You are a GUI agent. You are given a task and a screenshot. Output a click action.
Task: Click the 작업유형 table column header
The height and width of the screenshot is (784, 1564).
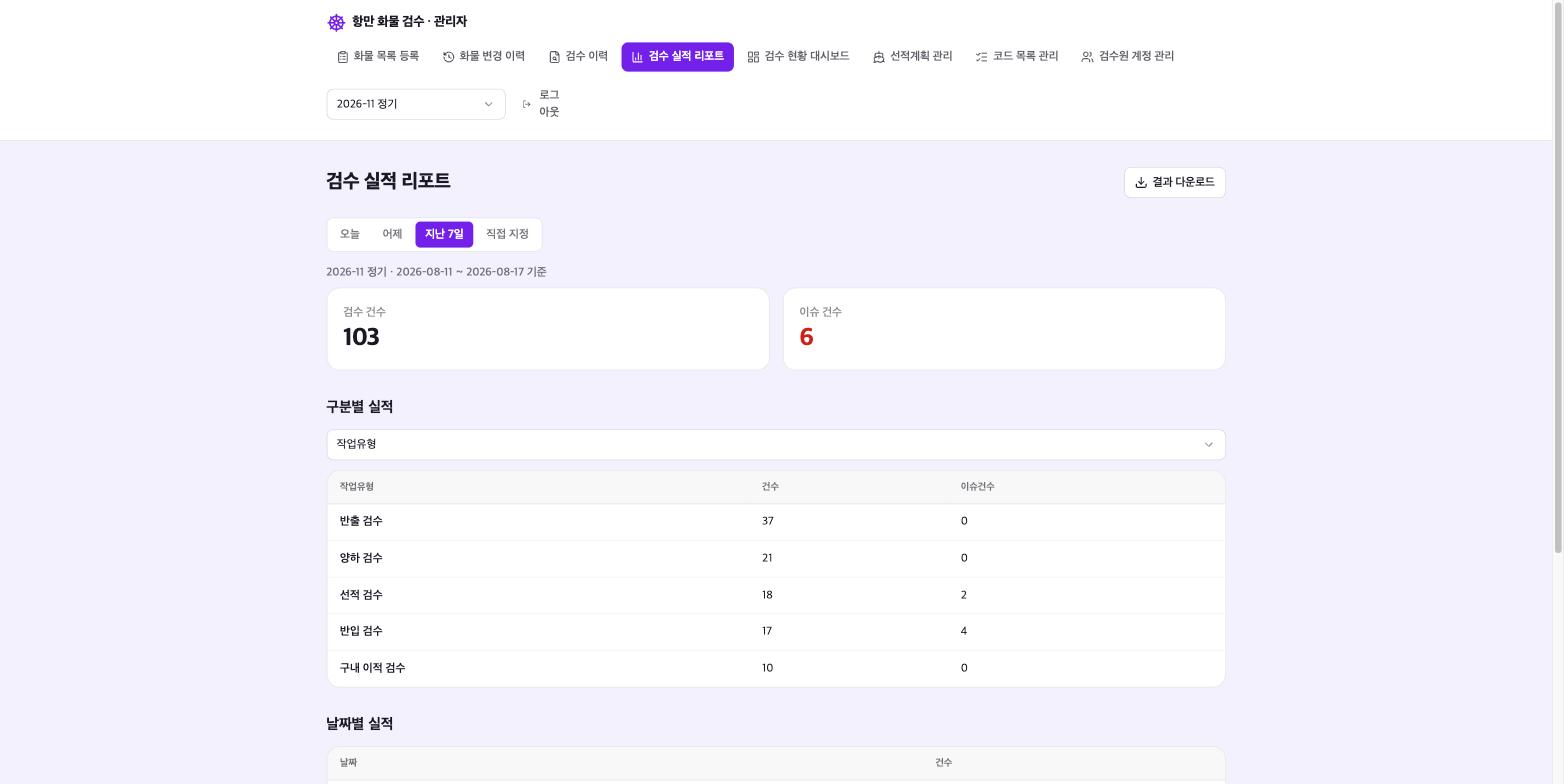(357, 487)
